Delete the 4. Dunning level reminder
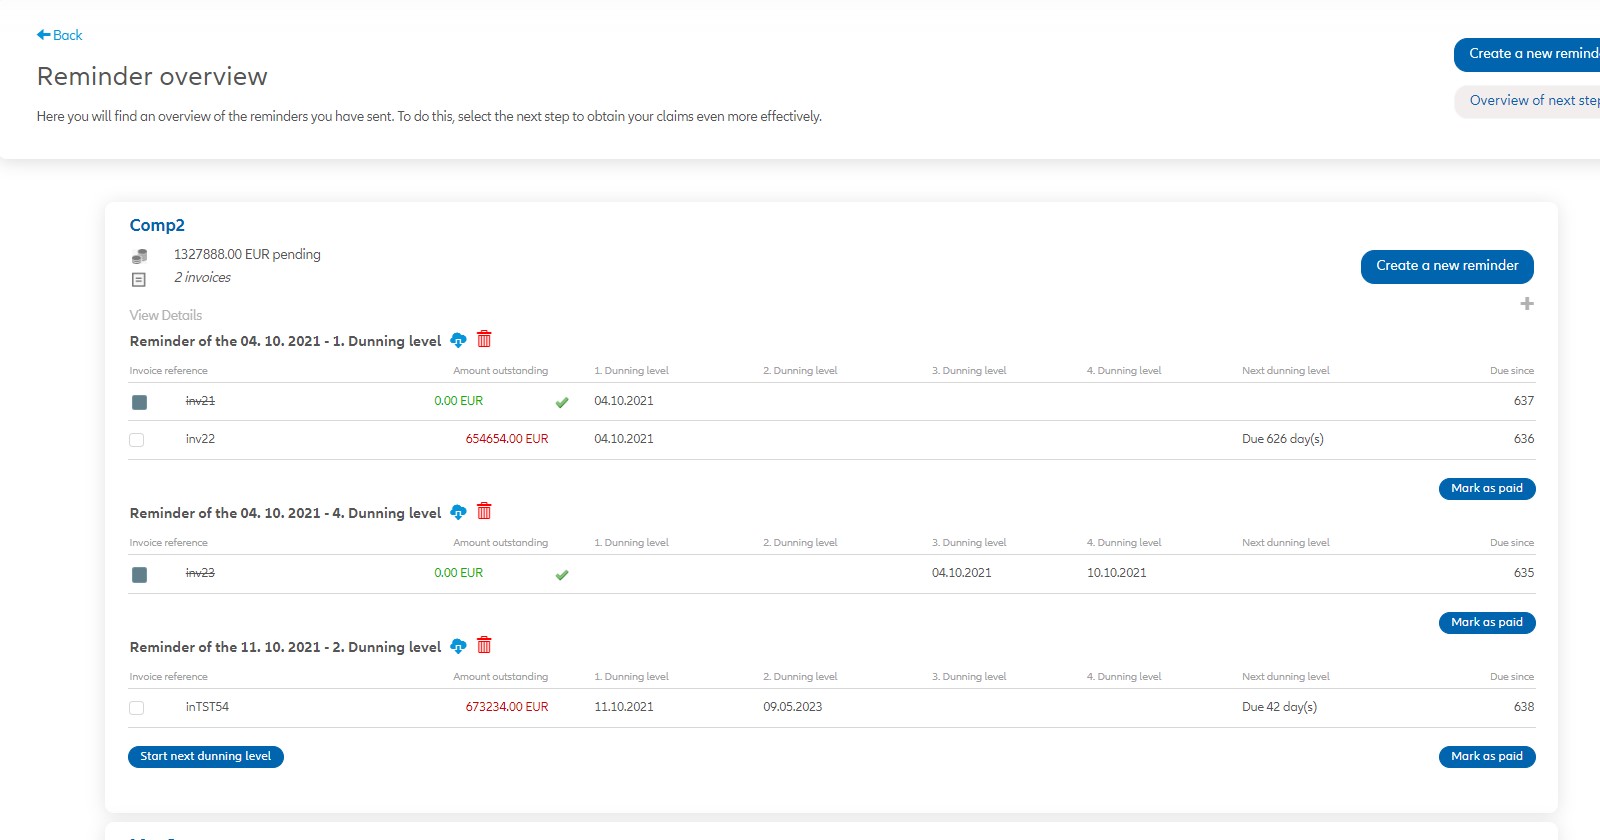1600x840 pixels. pos(484,512)
